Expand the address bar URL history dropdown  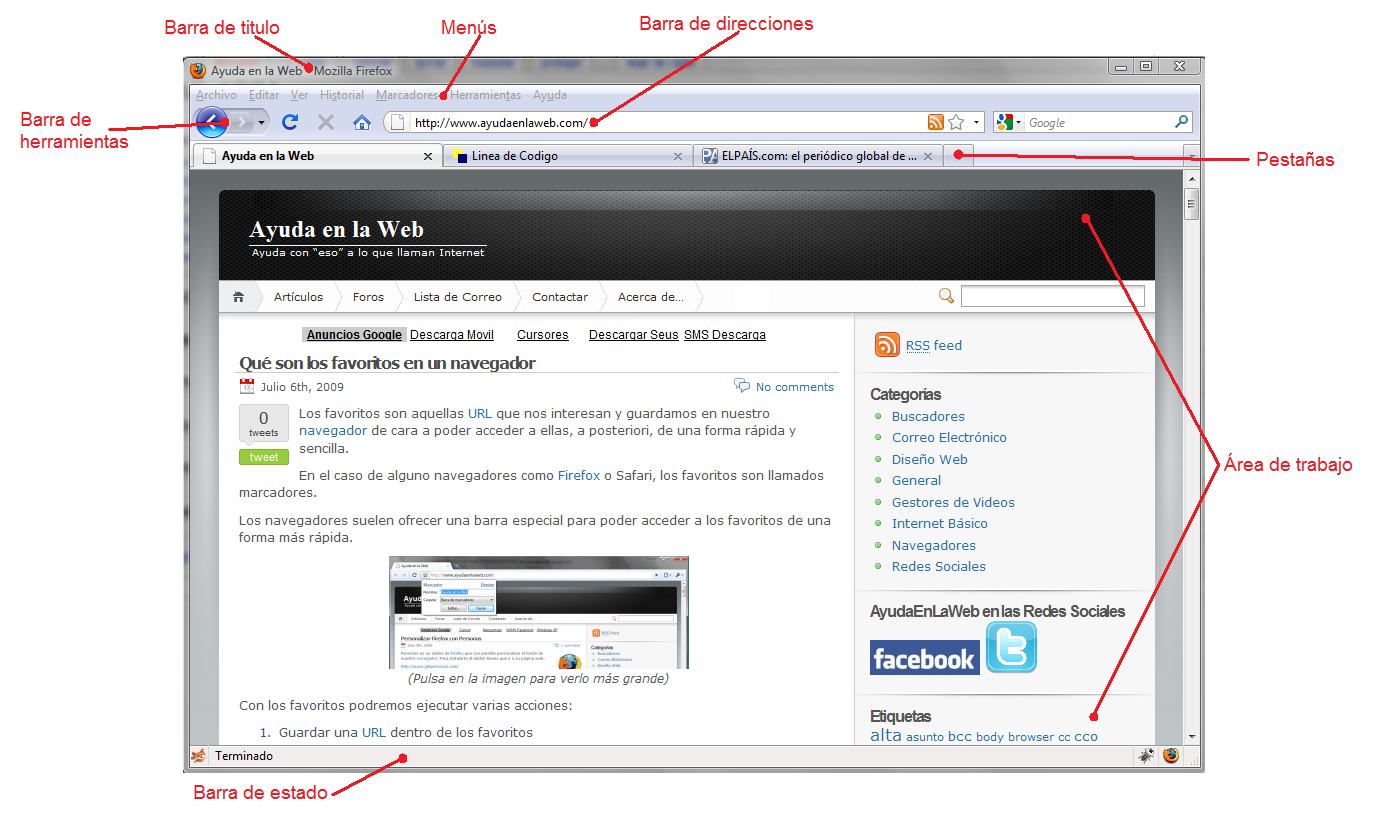point(976,122)
